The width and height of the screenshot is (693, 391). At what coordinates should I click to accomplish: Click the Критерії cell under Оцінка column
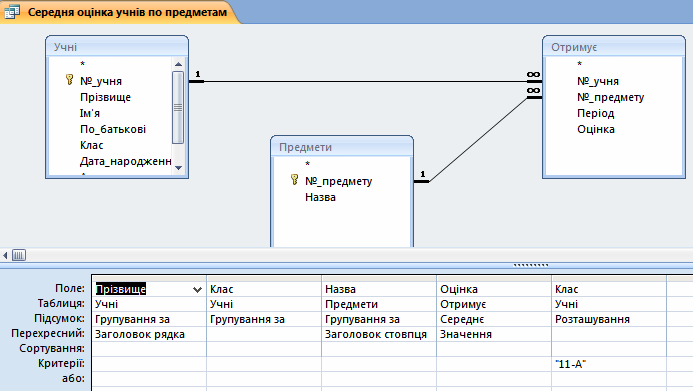click(494, 364)
